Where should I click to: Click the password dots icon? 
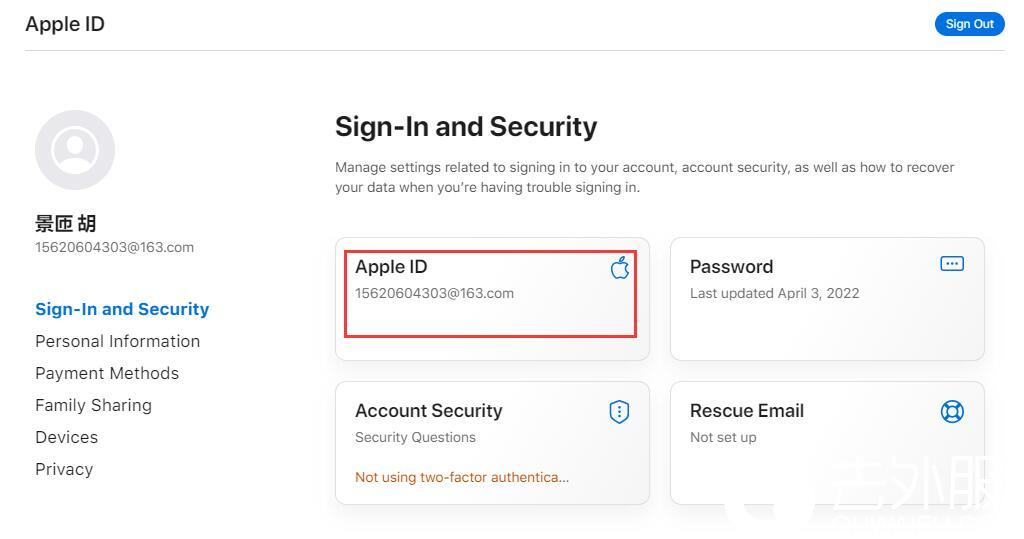952,264
